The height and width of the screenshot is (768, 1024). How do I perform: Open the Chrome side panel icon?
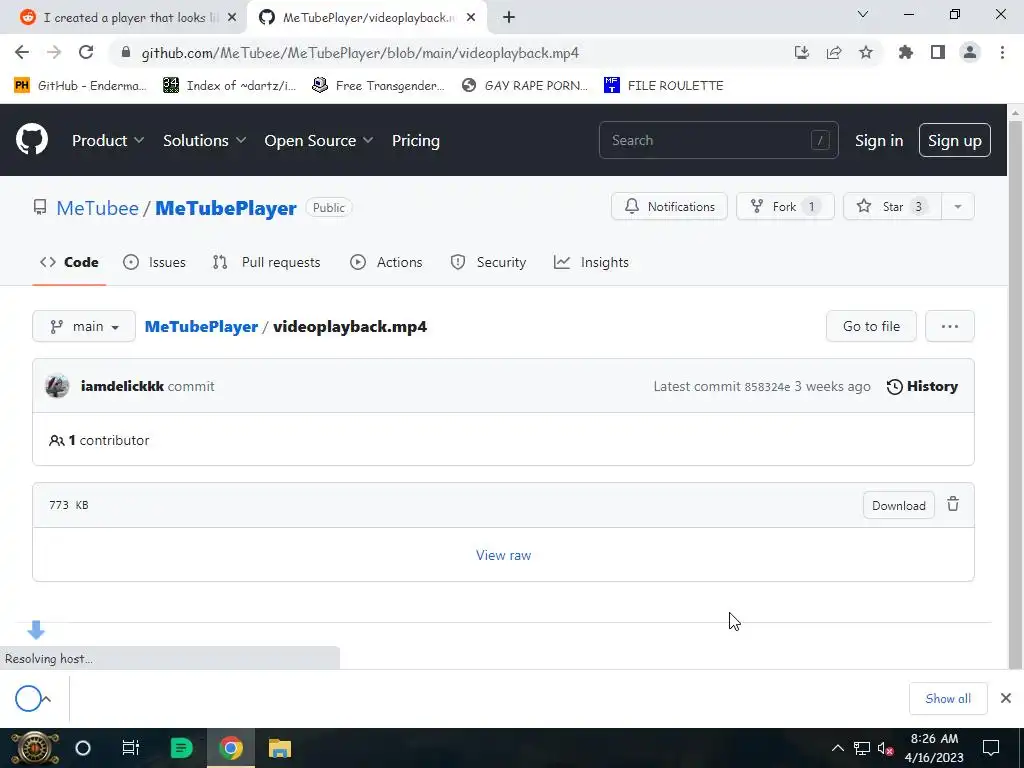click(x=938, y=53)
